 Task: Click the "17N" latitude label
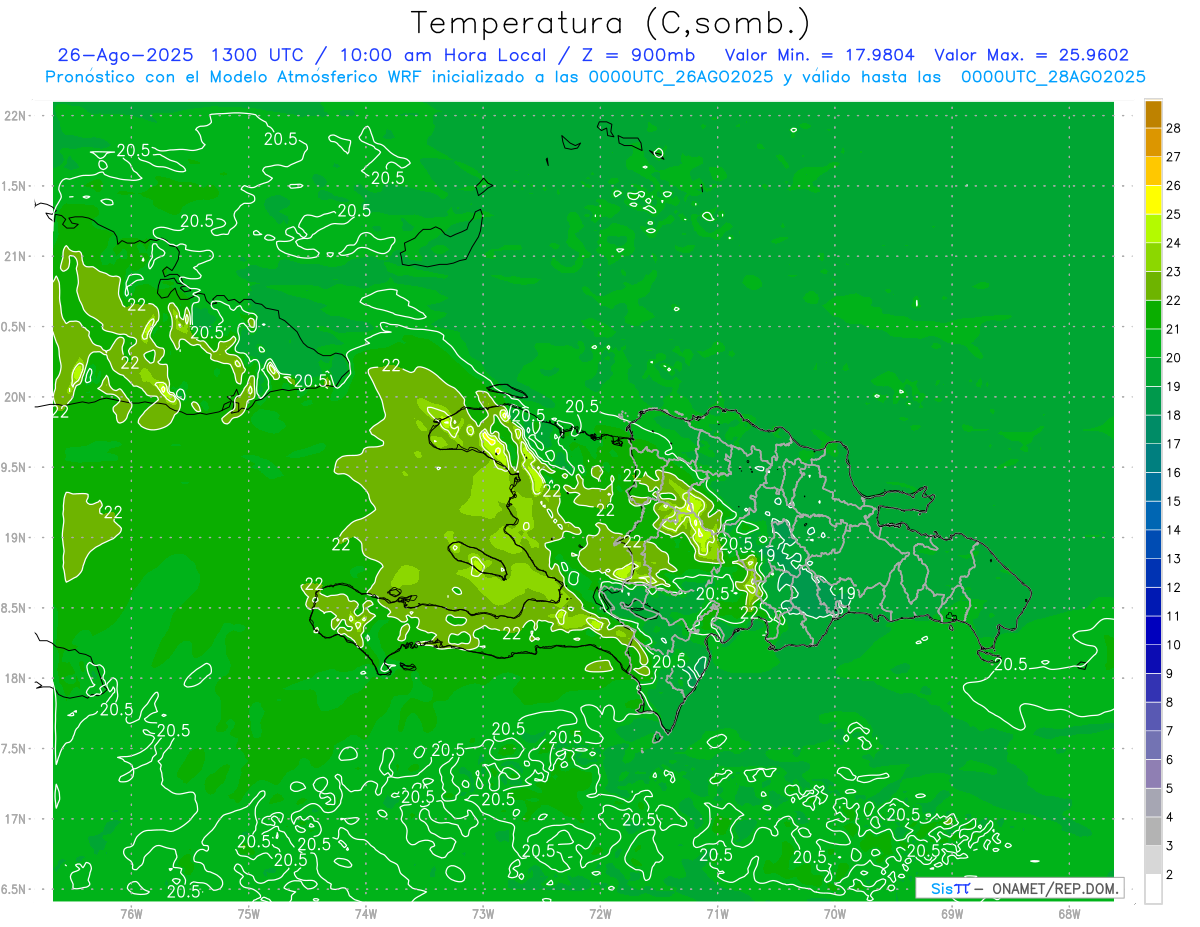point(15,819)
